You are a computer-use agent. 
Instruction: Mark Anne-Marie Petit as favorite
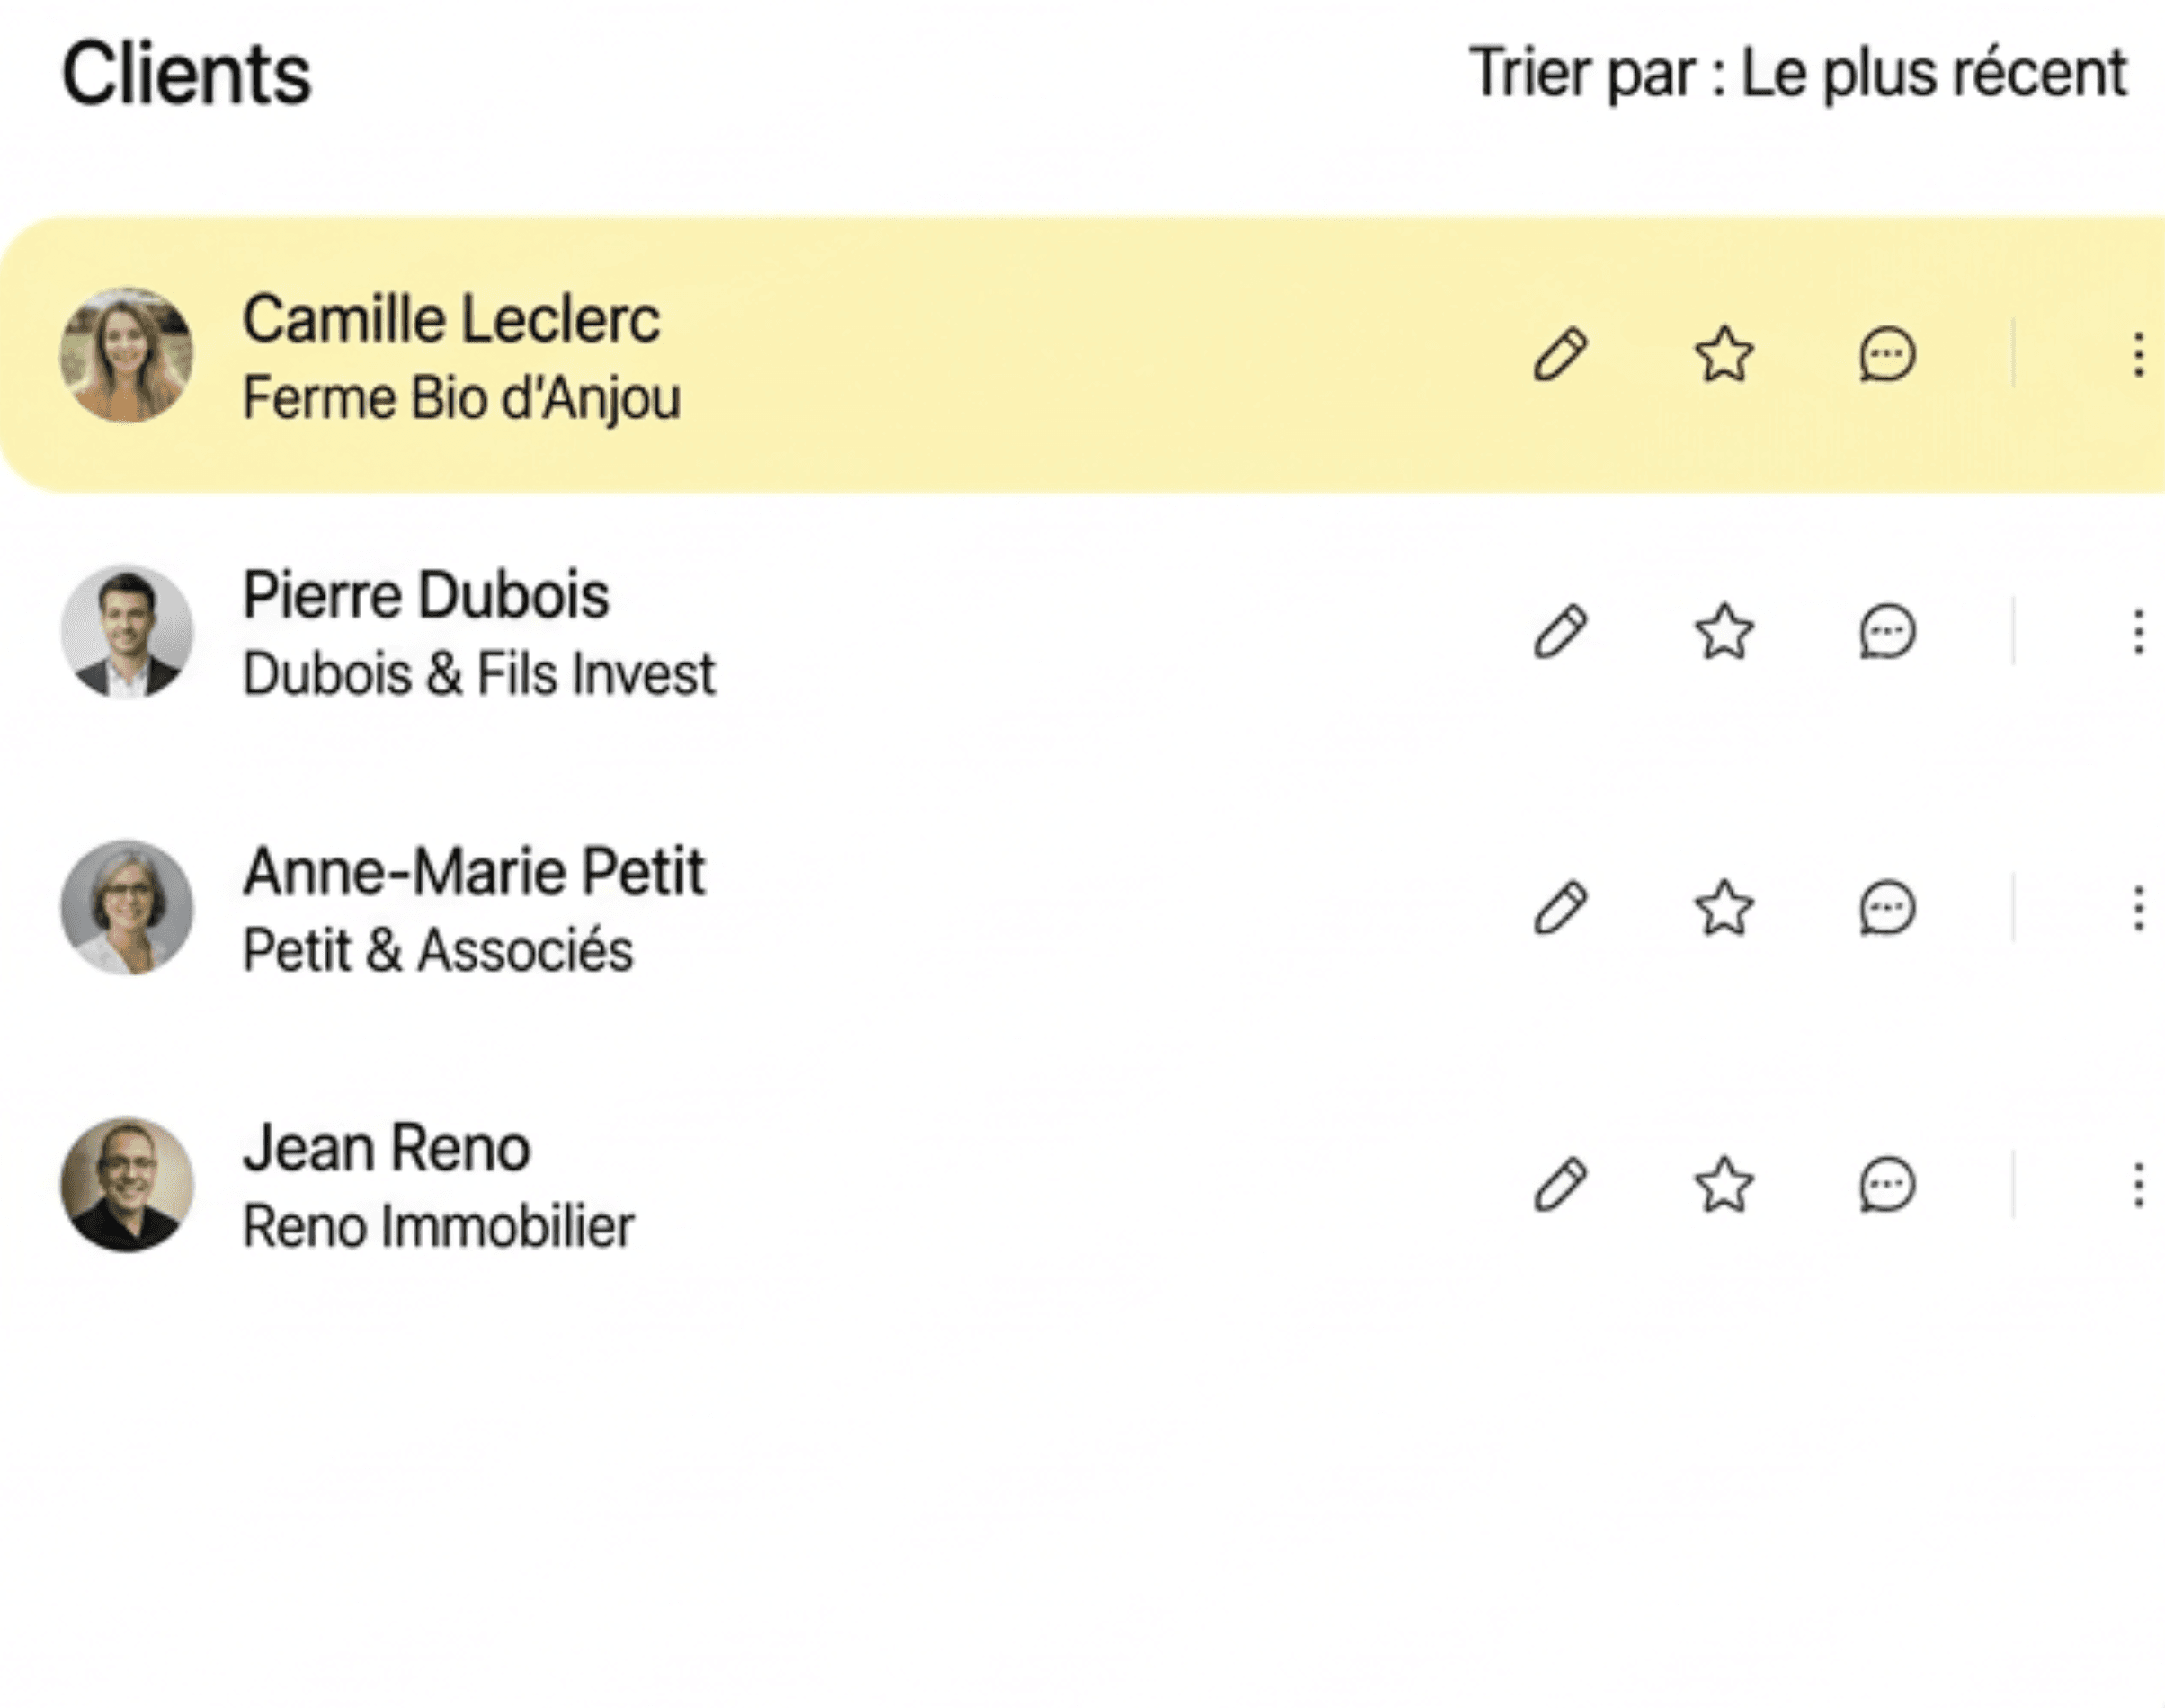click(1724, 908)
